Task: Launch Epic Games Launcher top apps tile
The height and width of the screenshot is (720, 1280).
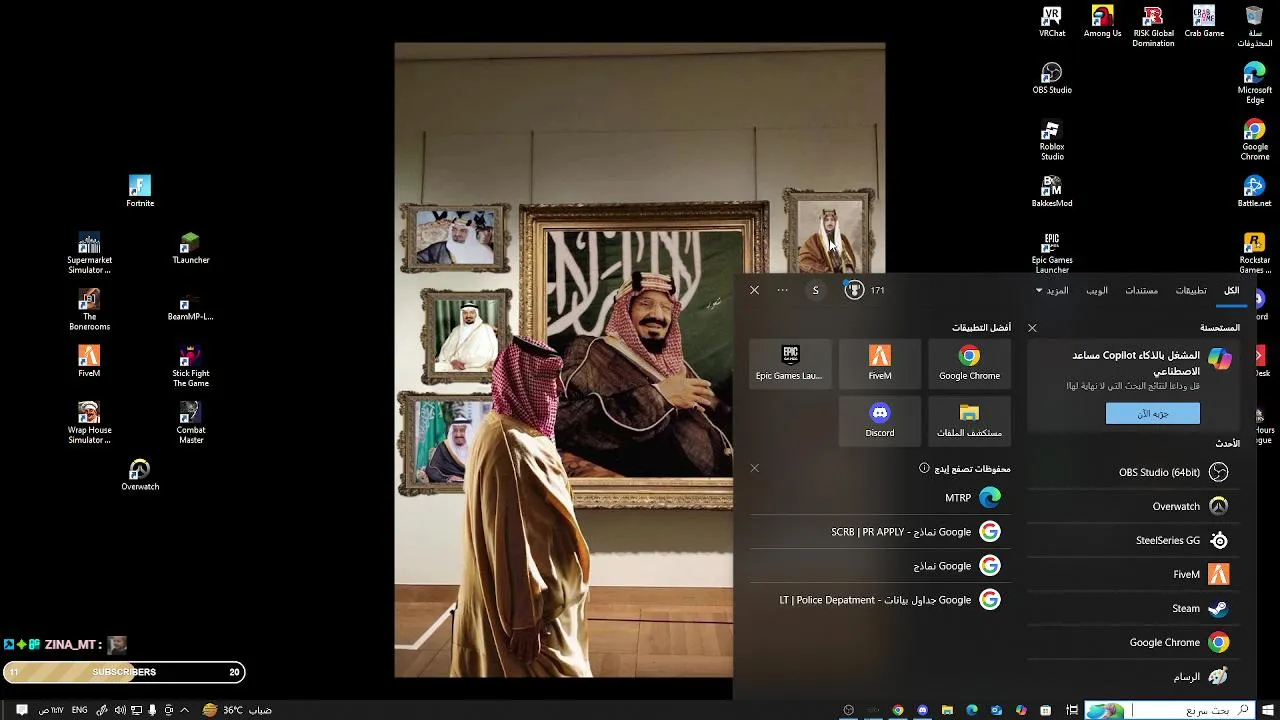Action: click(790, 363)
